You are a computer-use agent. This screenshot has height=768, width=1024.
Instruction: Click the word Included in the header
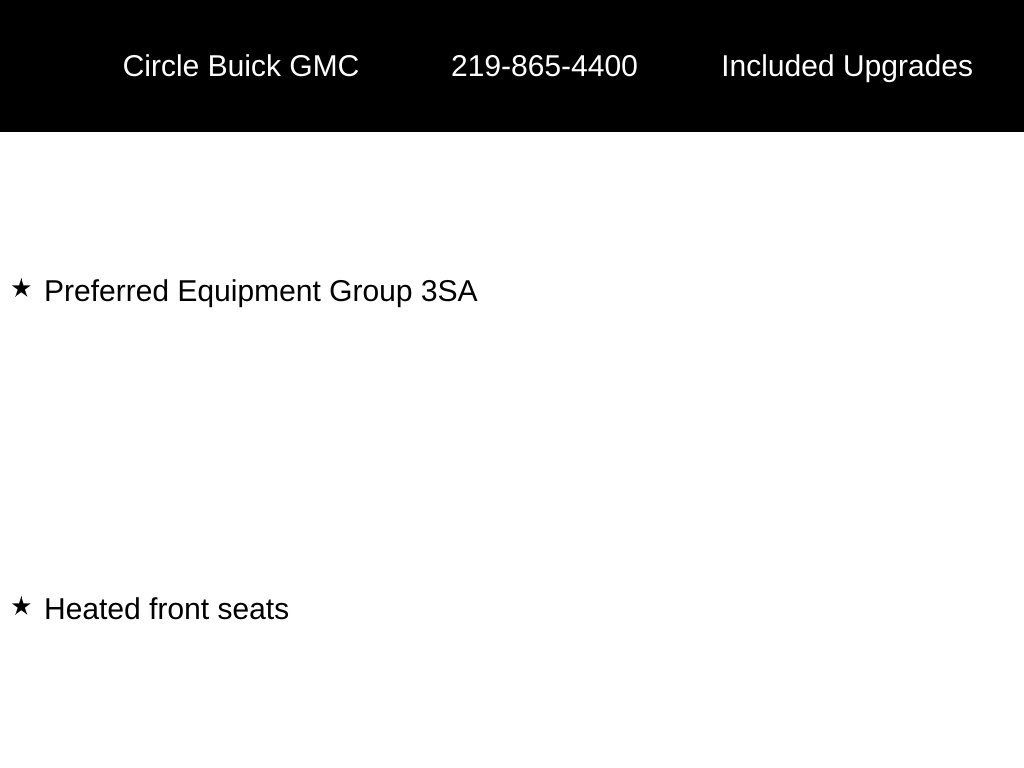point(778,66)
